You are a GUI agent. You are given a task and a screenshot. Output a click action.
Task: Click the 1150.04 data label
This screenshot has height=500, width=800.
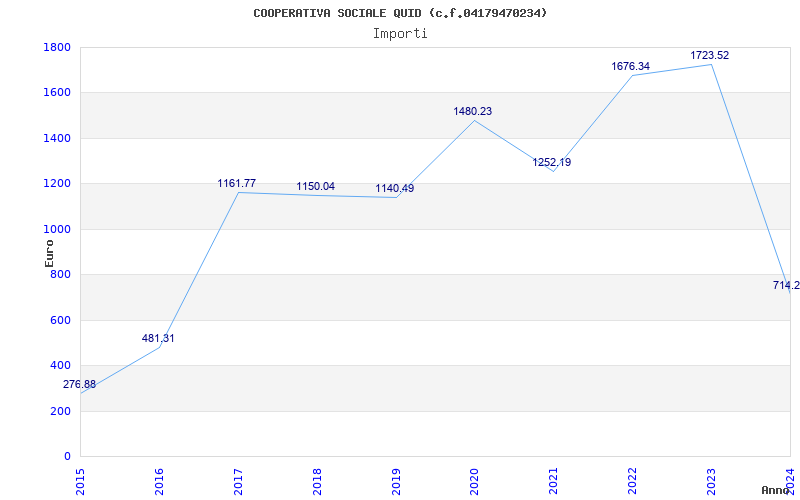point(316,186)
